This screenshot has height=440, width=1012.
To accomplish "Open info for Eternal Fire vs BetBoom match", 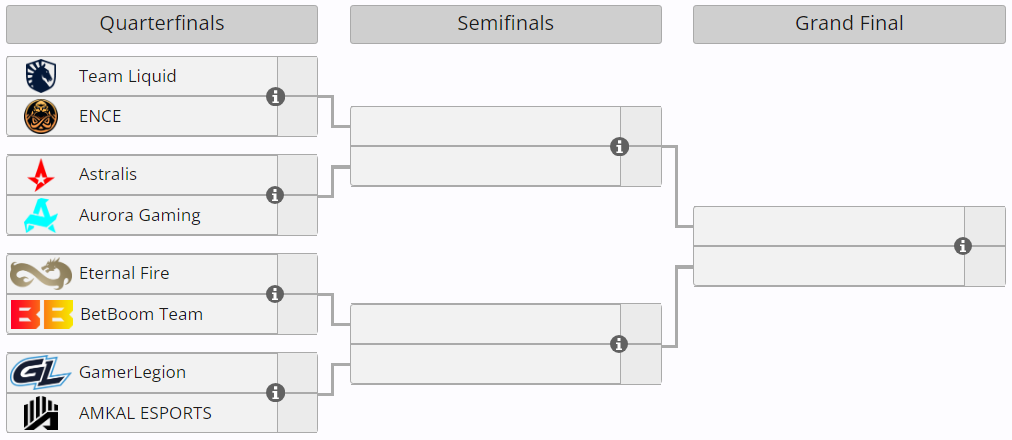I will (276, 294).
